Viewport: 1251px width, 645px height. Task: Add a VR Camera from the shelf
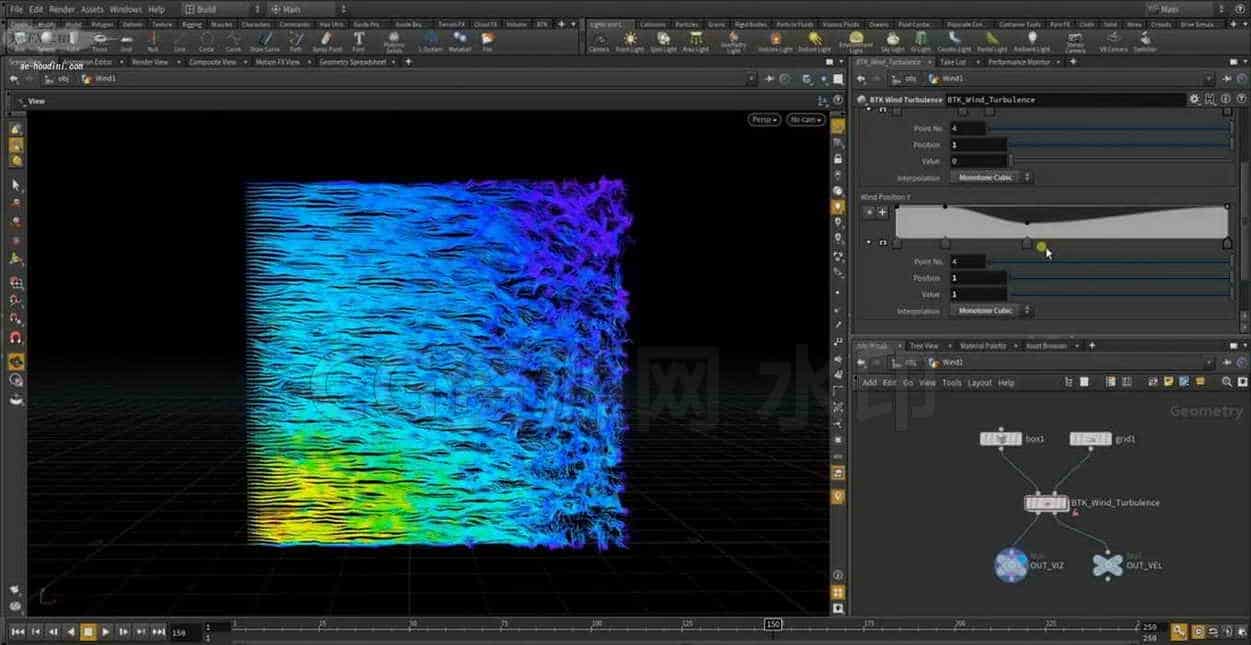(x=1113, y=41)
